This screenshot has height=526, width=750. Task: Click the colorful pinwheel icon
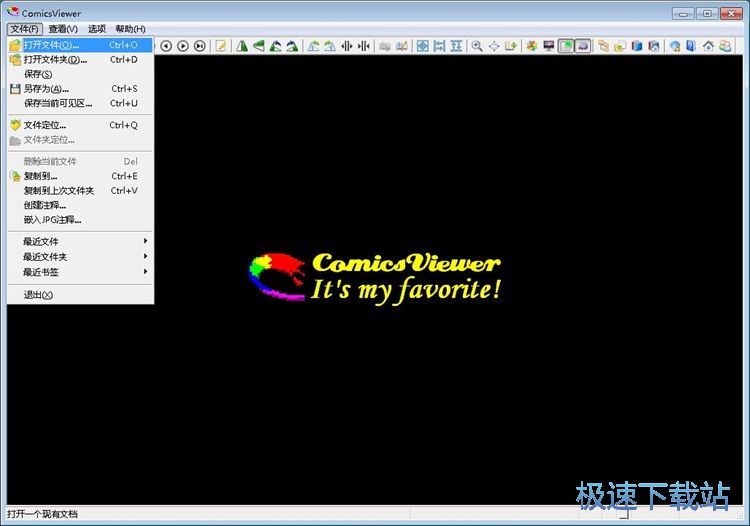(531, 46)
